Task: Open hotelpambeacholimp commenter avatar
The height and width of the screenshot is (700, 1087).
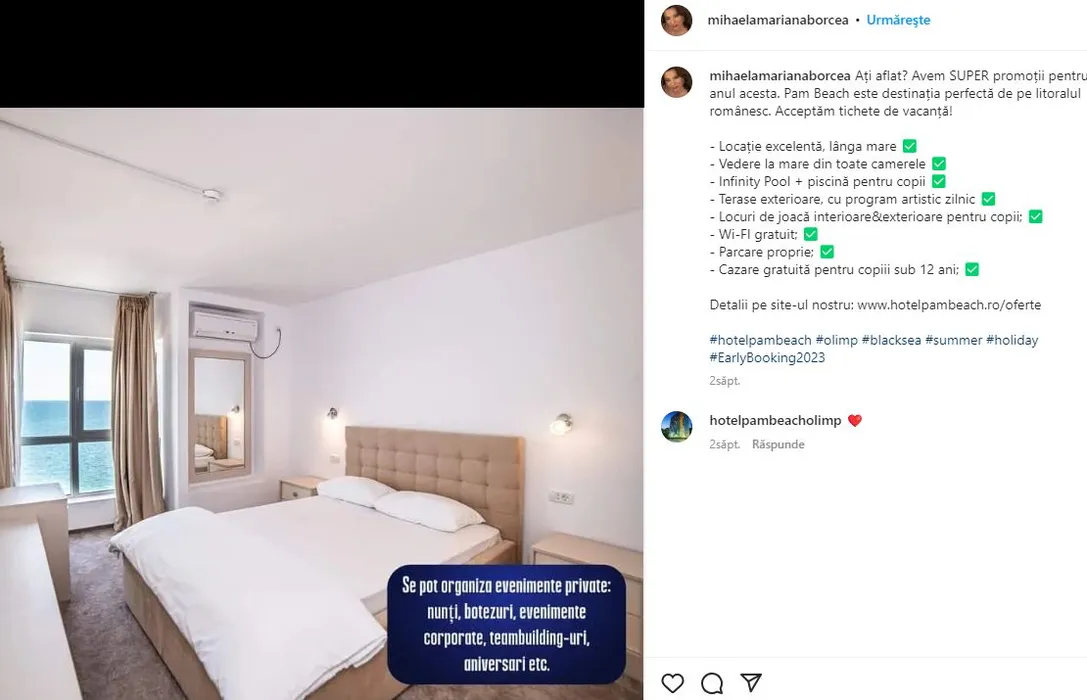Action: [677, 426]
